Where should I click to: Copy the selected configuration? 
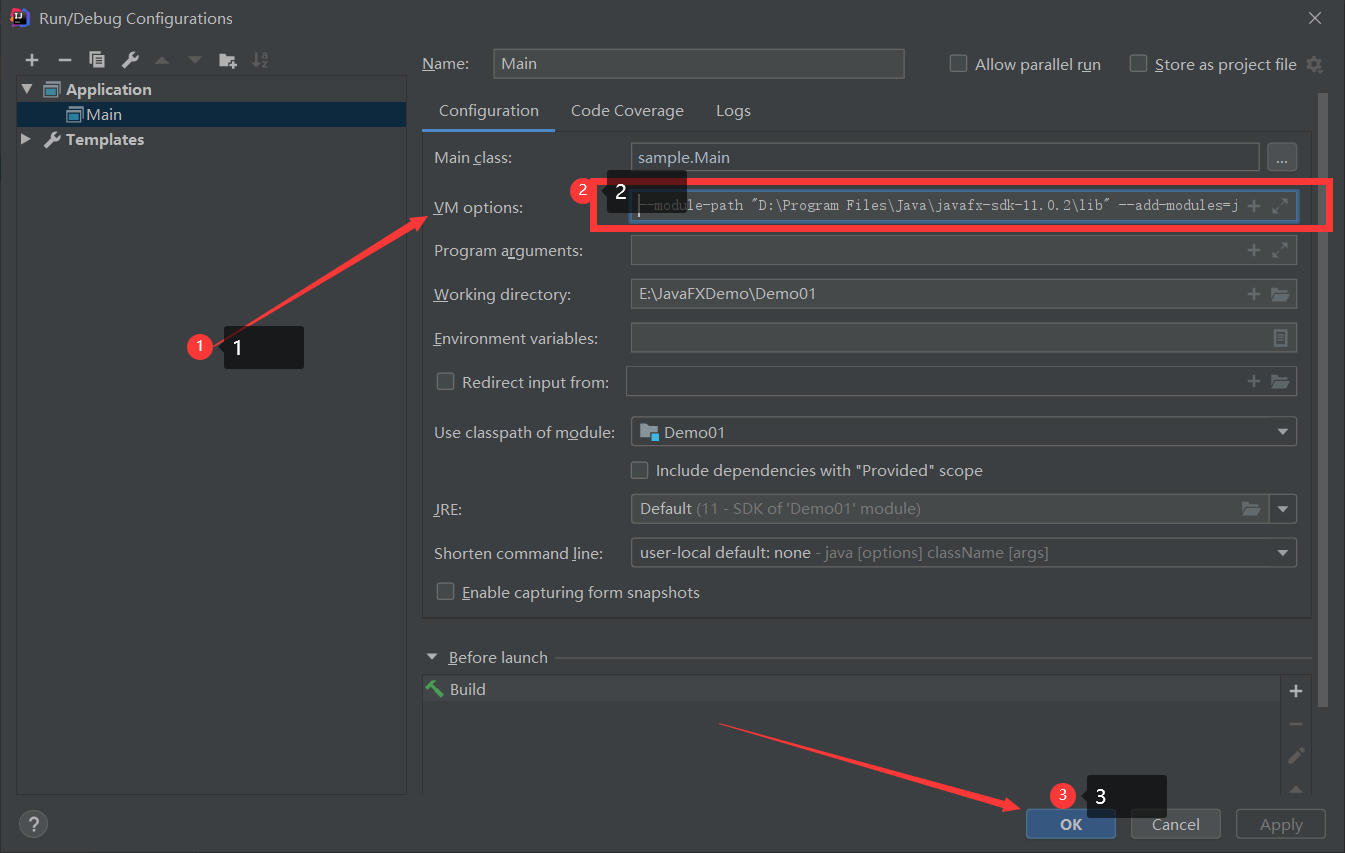tap(97, 60)
